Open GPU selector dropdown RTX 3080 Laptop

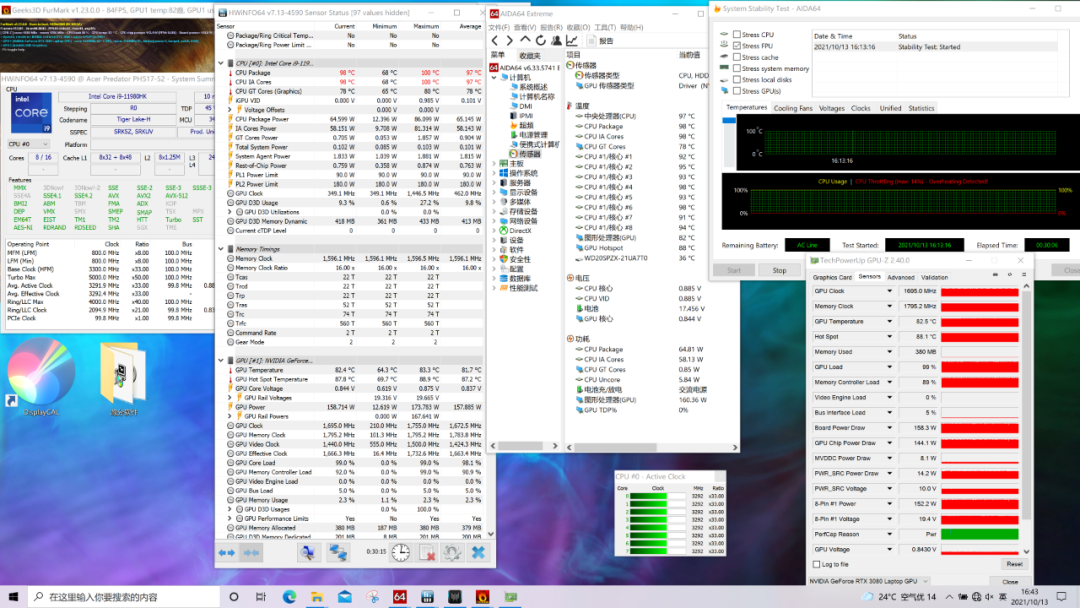click(x=869, y=581)
